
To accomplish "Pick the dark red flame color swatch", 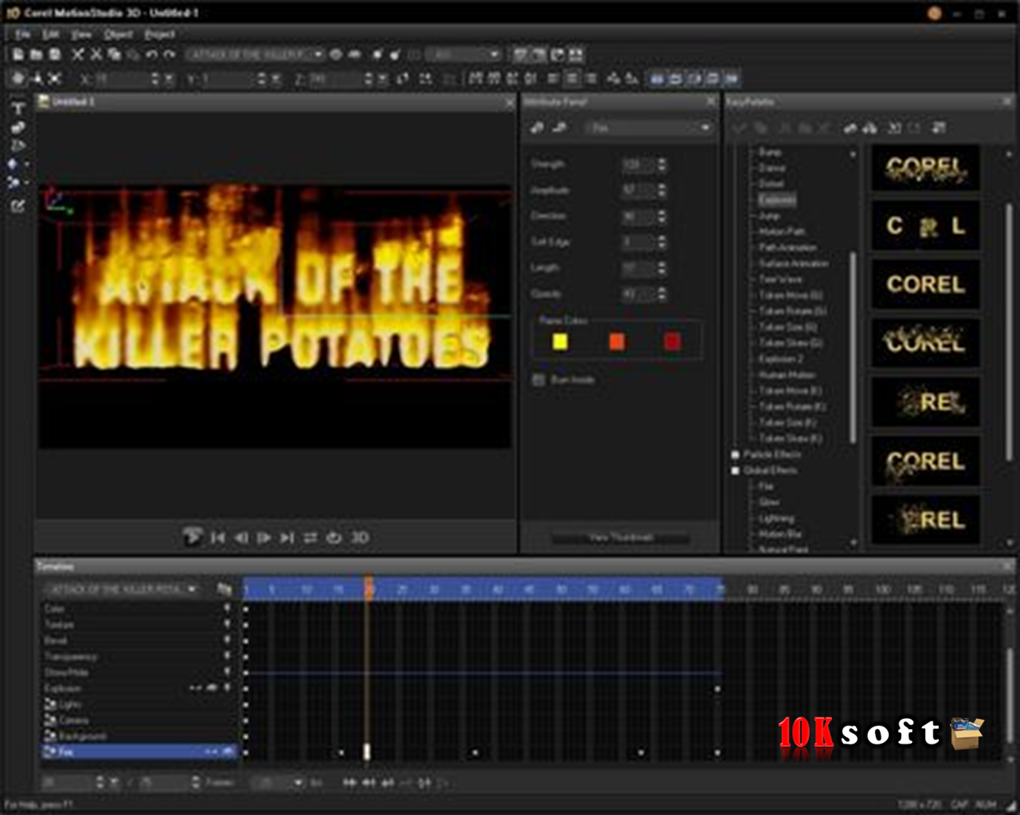I will click(672, 341).
